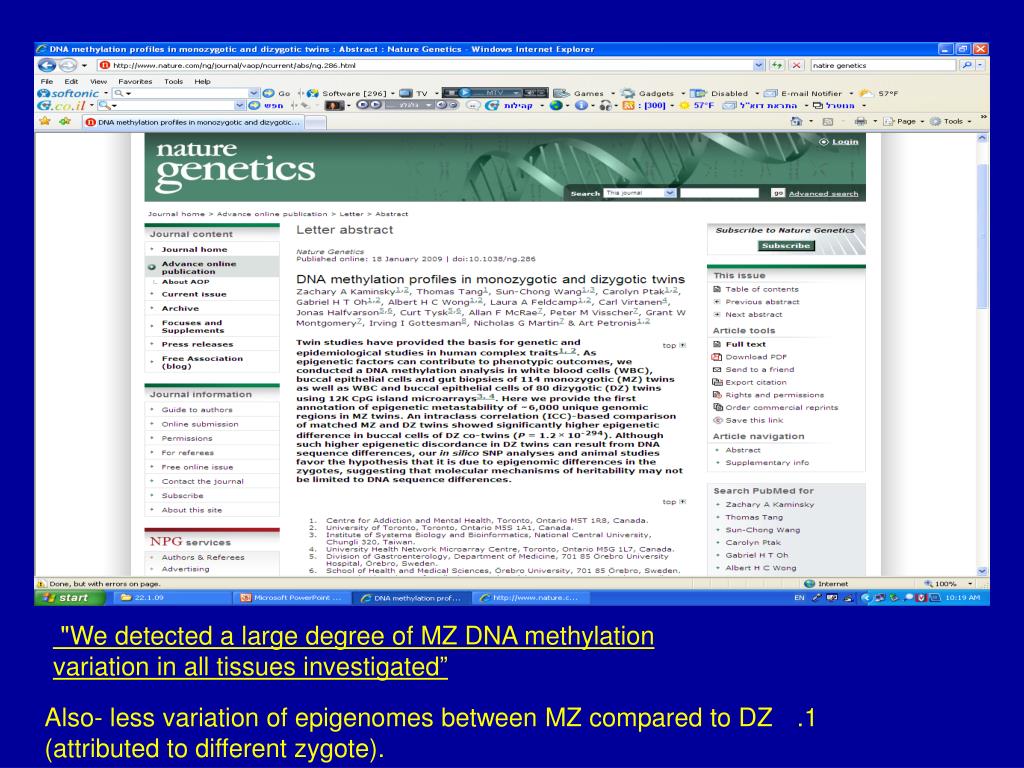Screen dimensions: 1024x768
Task: Click the Print icon in command bar
Action: [x=861, y=121]
